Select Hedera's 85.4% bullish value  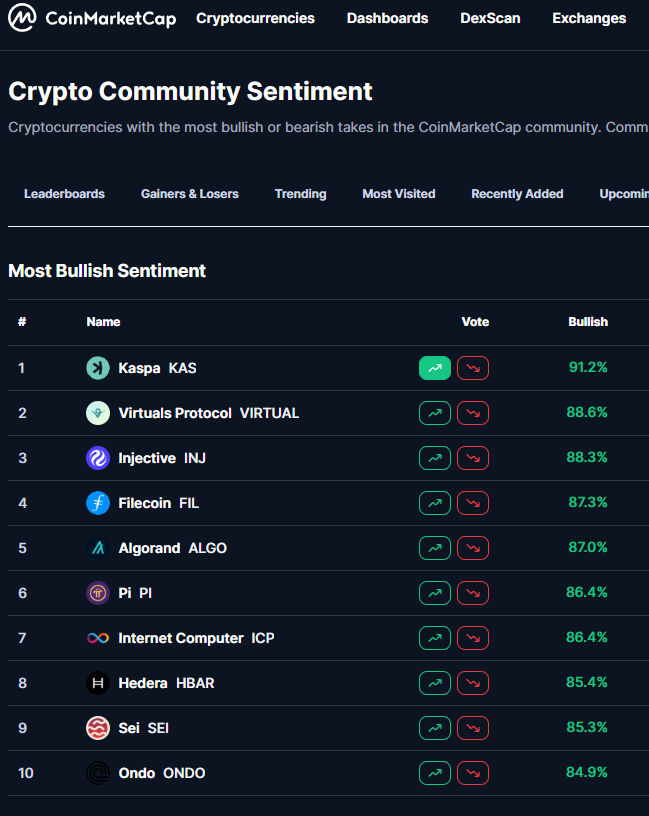[587, 682]
